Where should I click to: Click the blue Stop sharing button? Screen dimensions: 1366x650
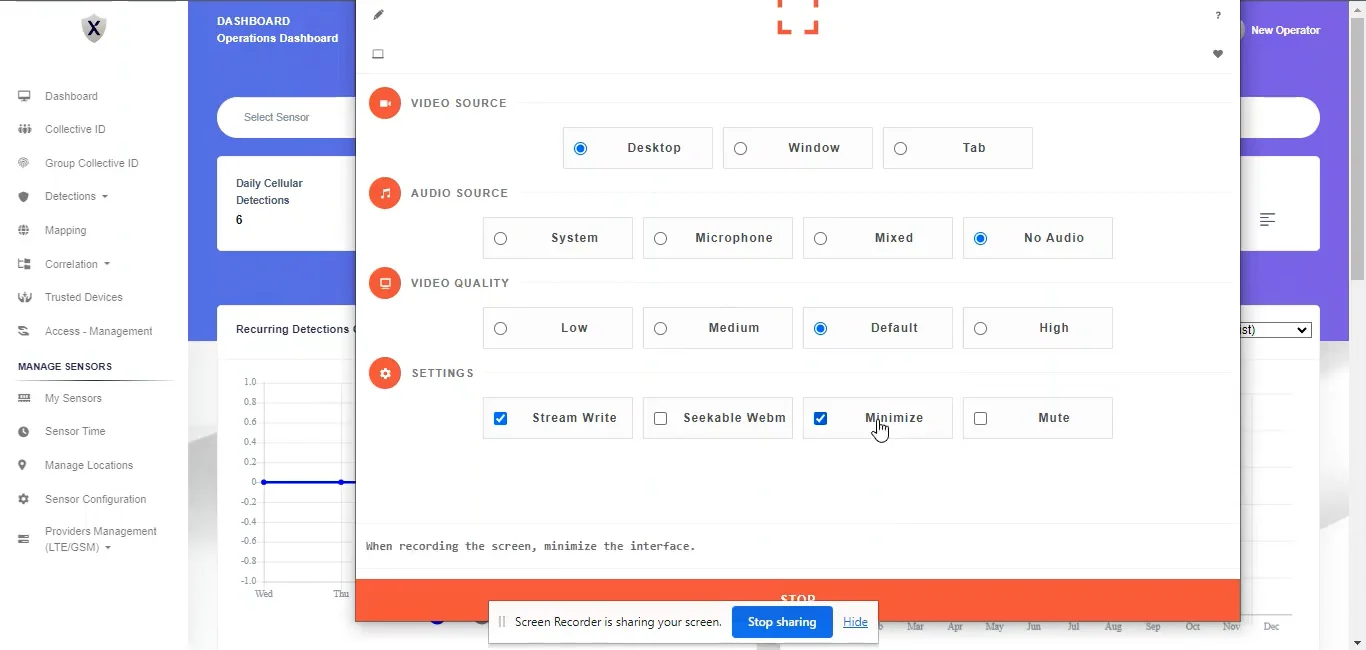[x=782, y=622]
